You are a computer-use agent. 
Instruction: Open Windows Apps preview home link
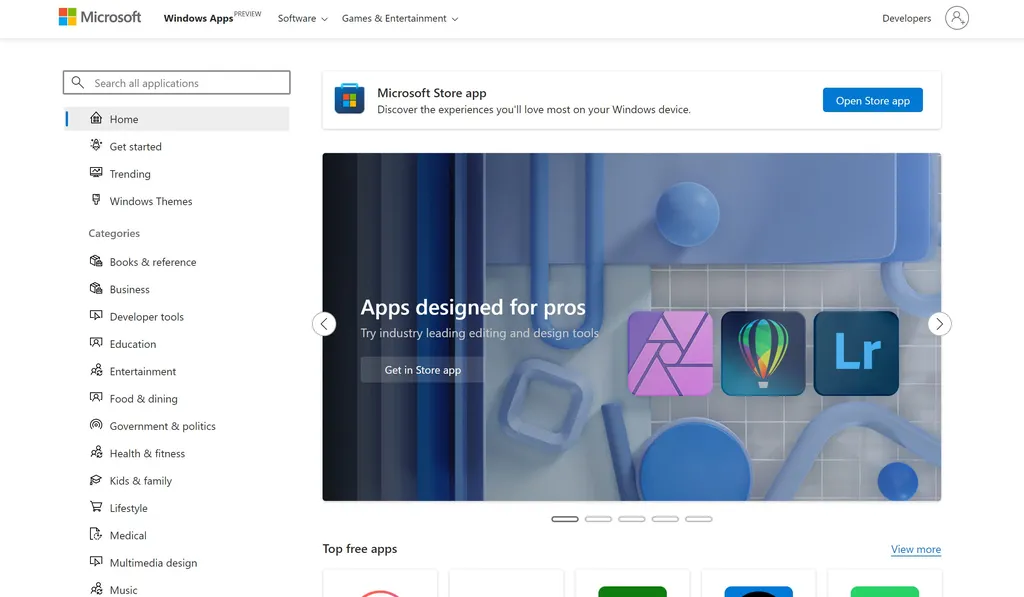pyautogui.click(x=212, y=17)
